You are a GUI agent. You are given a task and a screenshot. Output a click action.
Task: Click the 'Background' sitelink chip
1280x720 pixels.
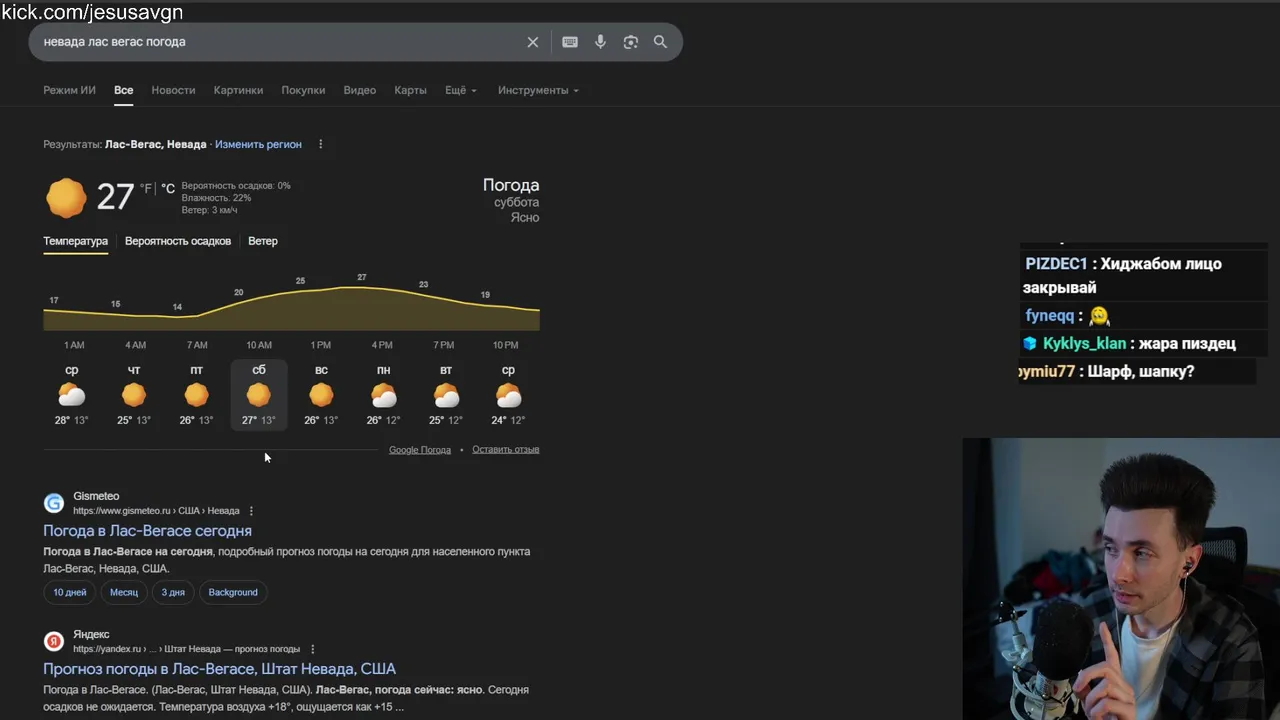tap(233, 592)
